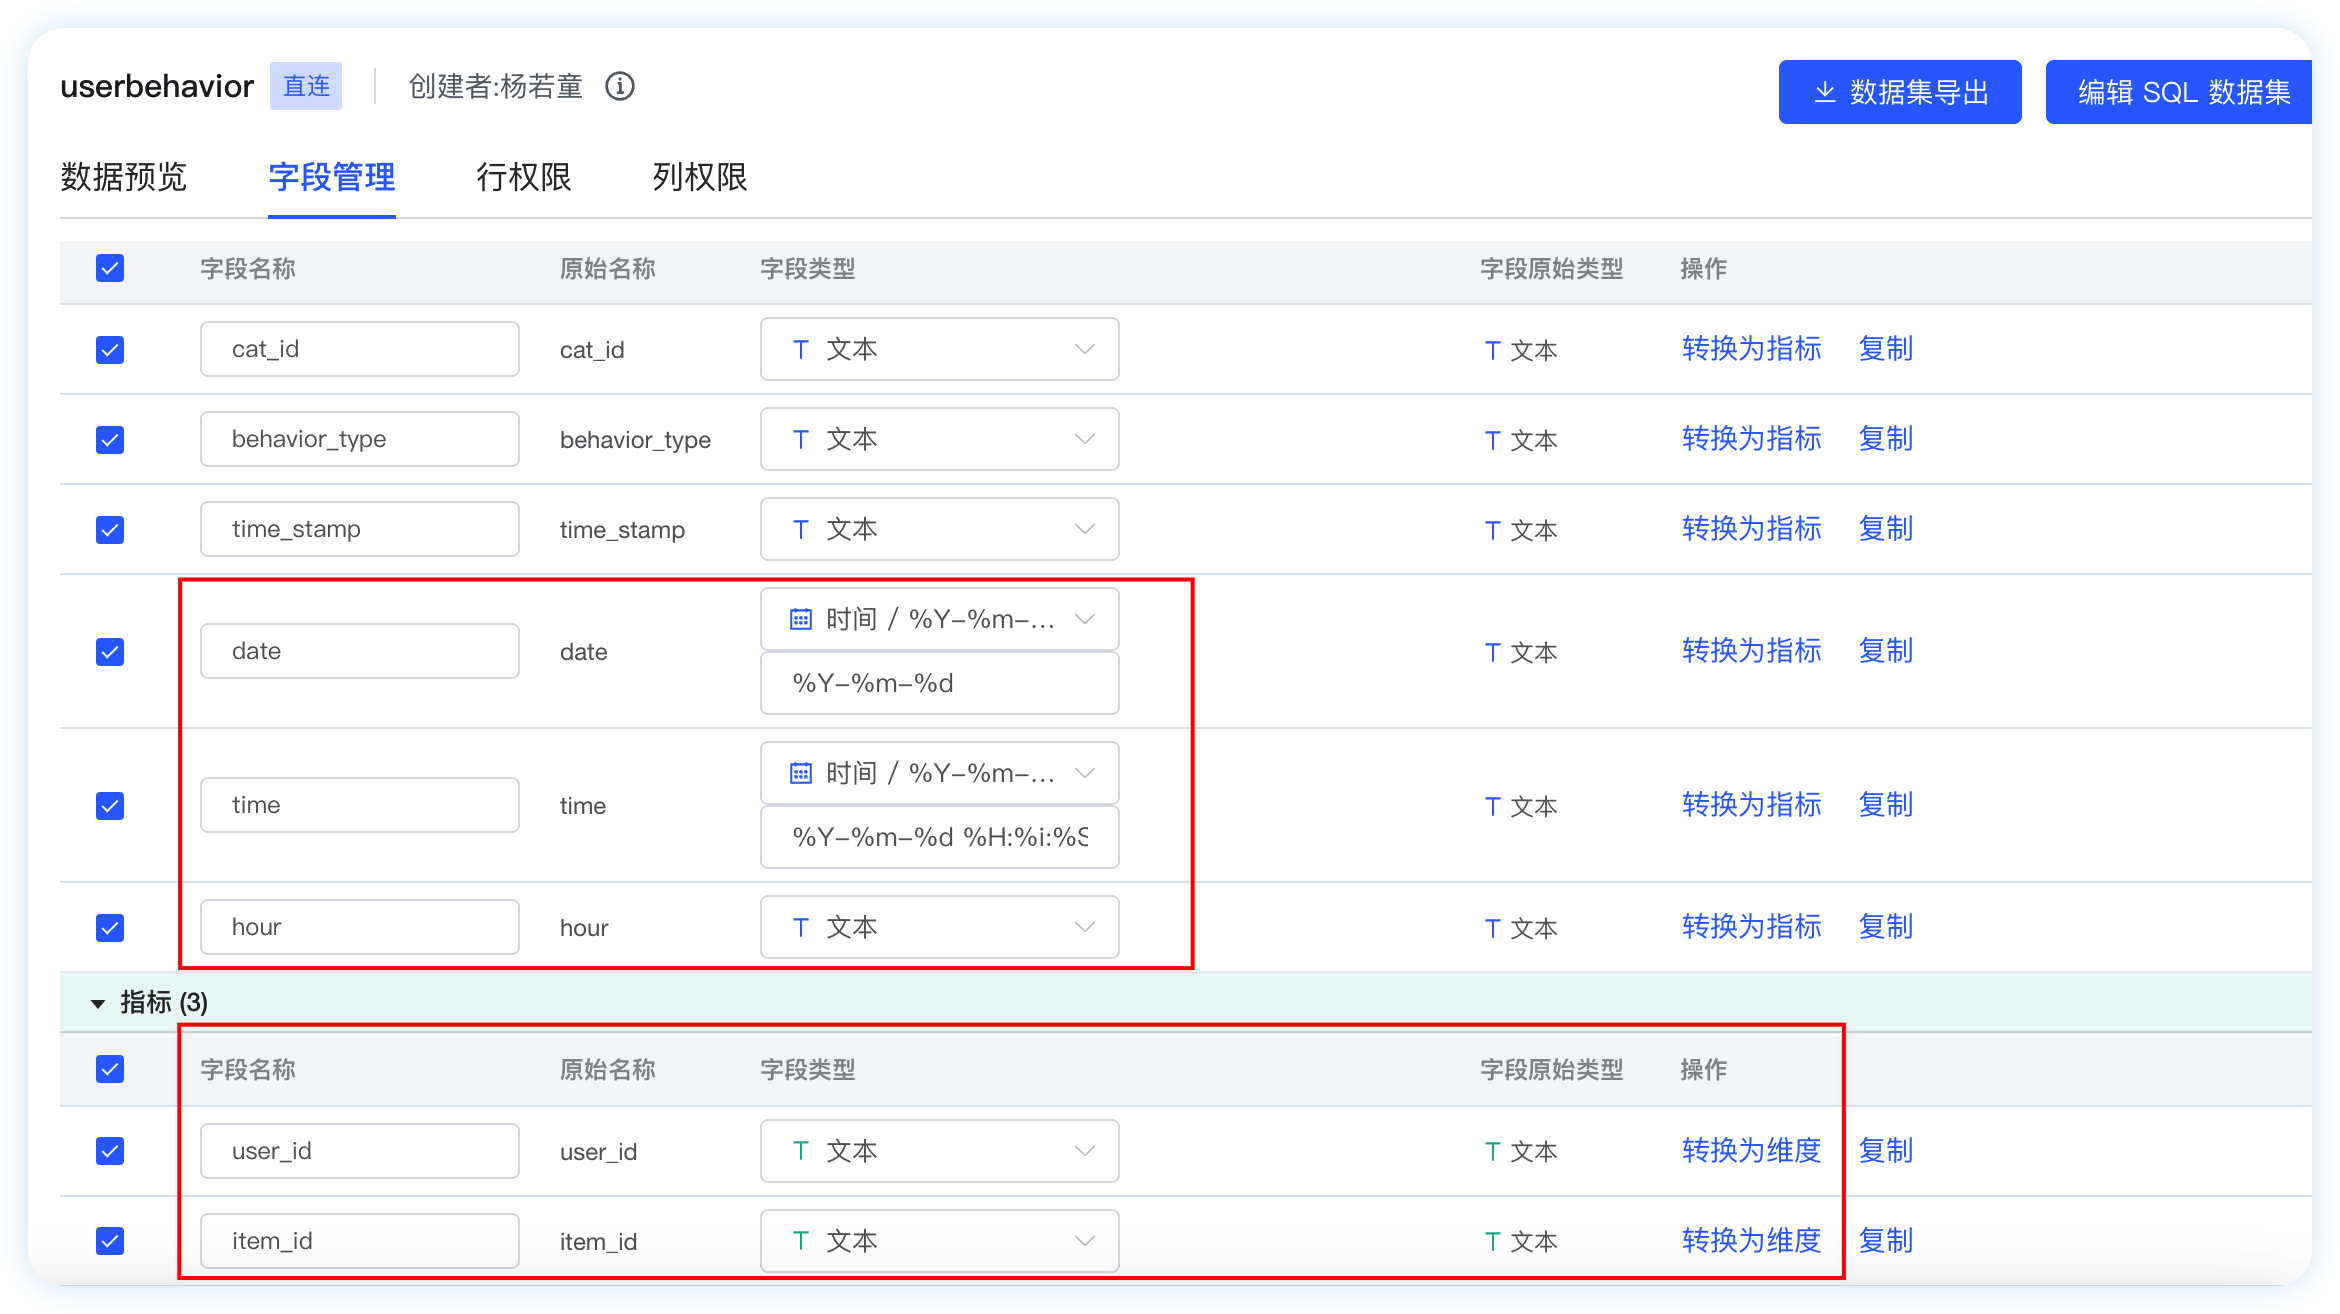Uncheck the hour row checkbox
Image resolution: width=2340 pixels, height=1314 pixels.
pyautogui.click(x=110, y=928)
